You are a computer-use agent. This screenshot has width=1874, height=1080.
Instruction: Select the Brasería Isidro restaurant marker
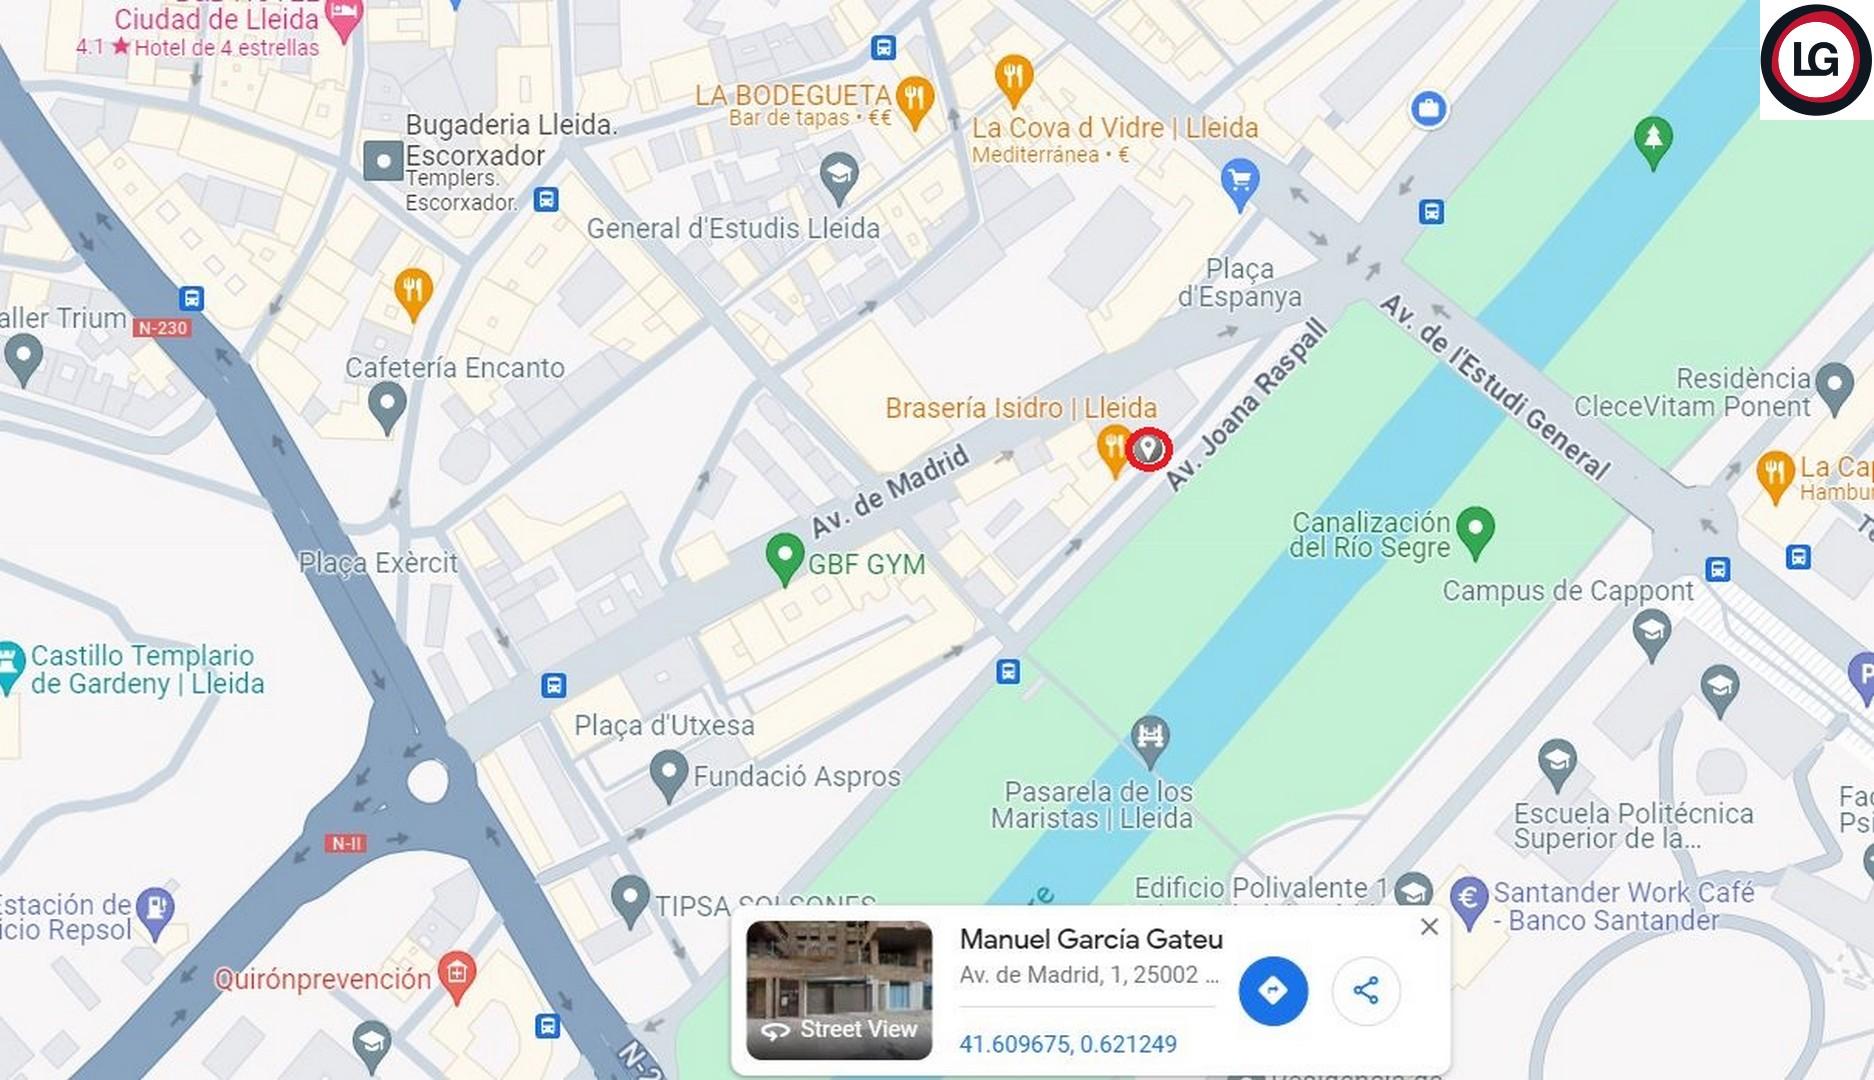tap(1112, 450)
